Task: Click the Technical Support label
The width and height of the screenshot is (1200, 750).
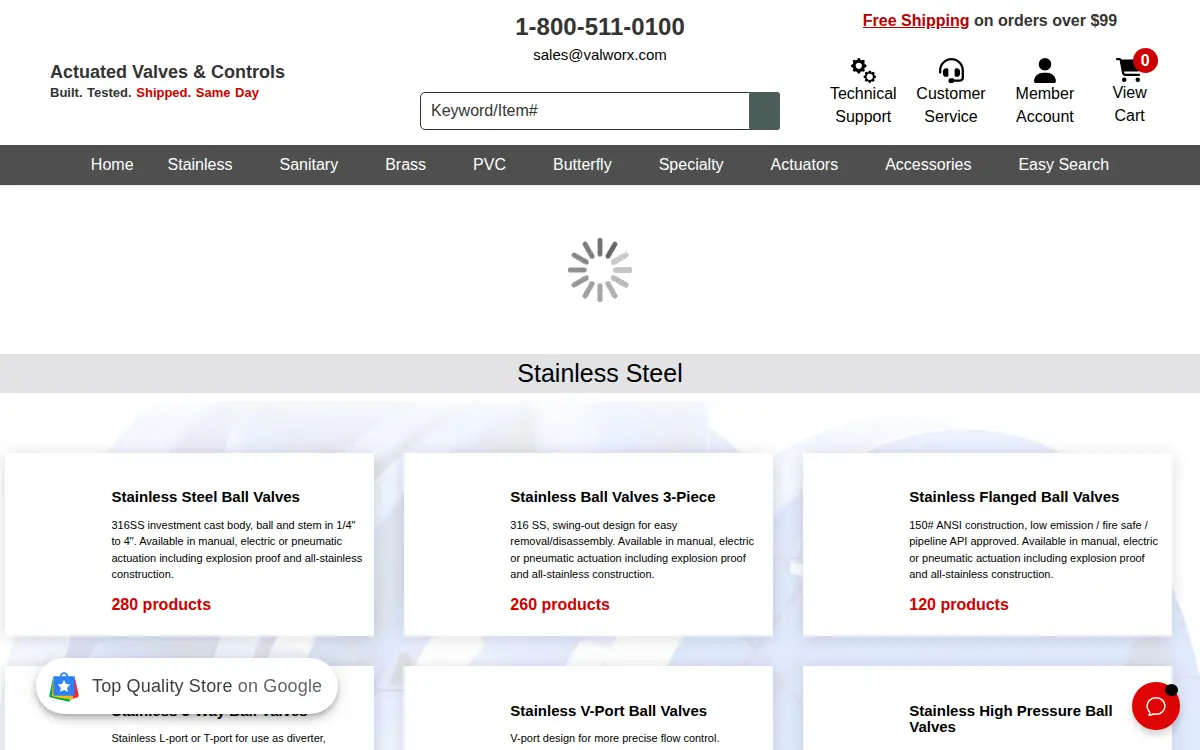Action: (863, 105)
